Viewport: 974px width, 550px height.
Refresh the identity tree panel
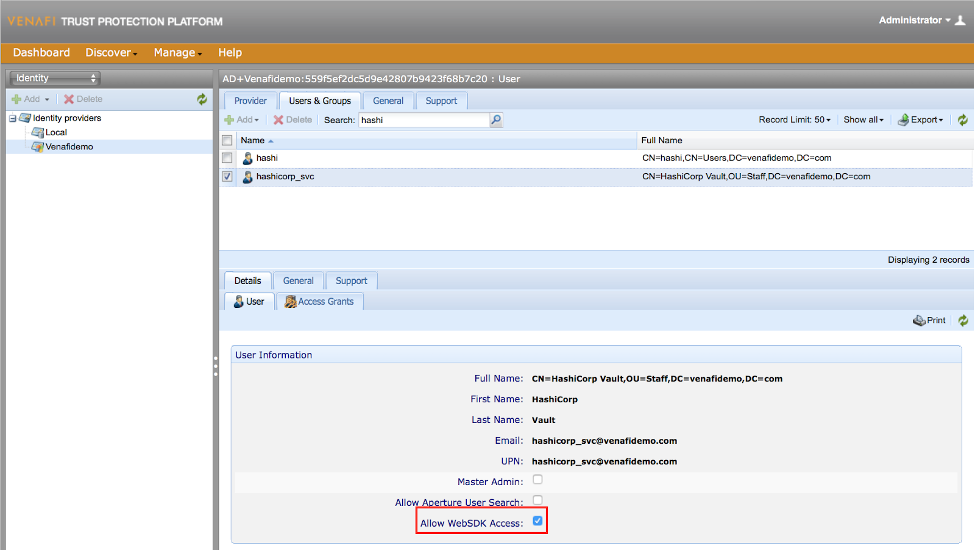202,99
